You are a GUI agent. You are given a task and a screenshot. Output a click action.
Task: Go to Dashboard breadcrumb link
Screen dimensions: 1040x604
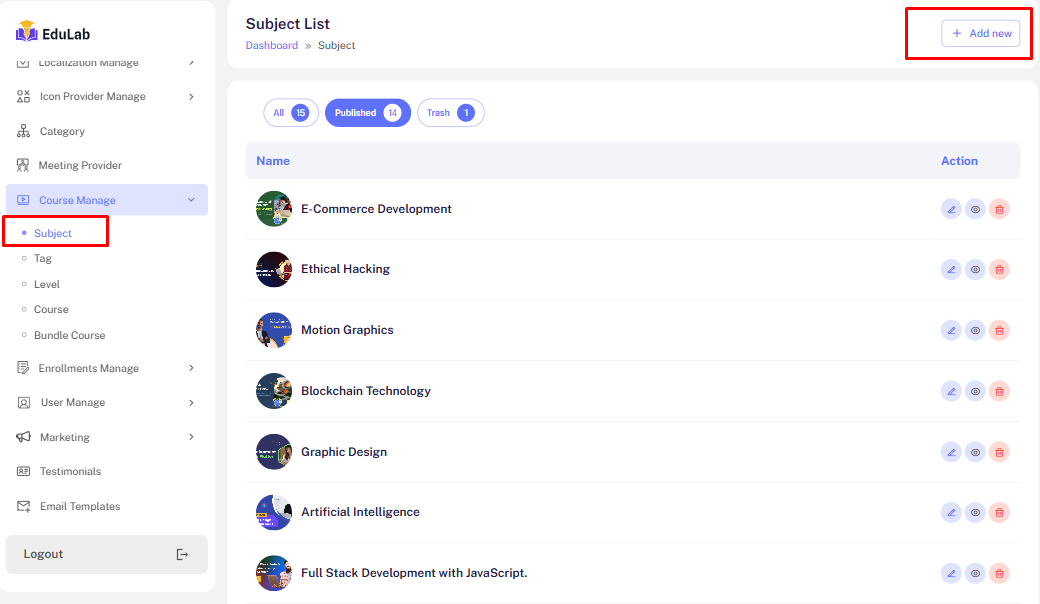point(272,45)
